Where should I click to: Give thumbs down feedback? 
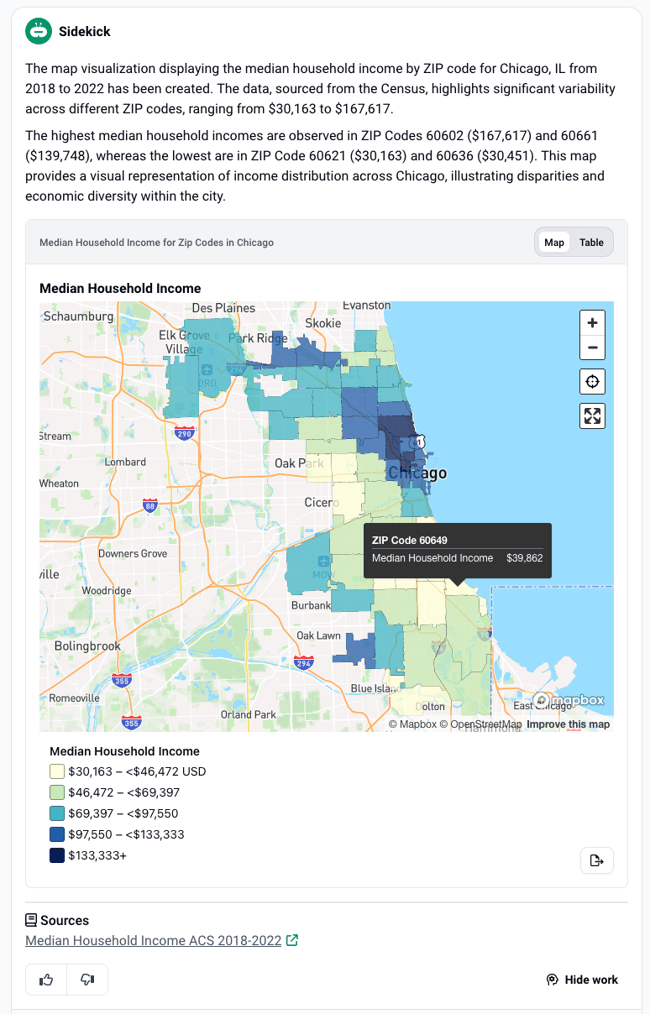[87, 980]
